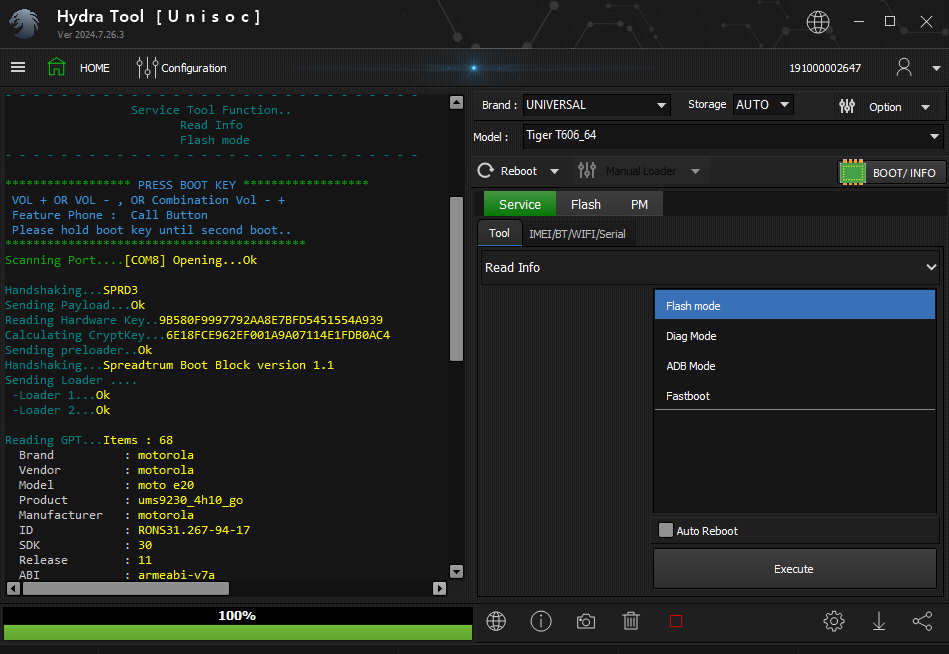Open settings gear icon in bottom toolbar
This screenshot has width=949, height=654.
834,621
